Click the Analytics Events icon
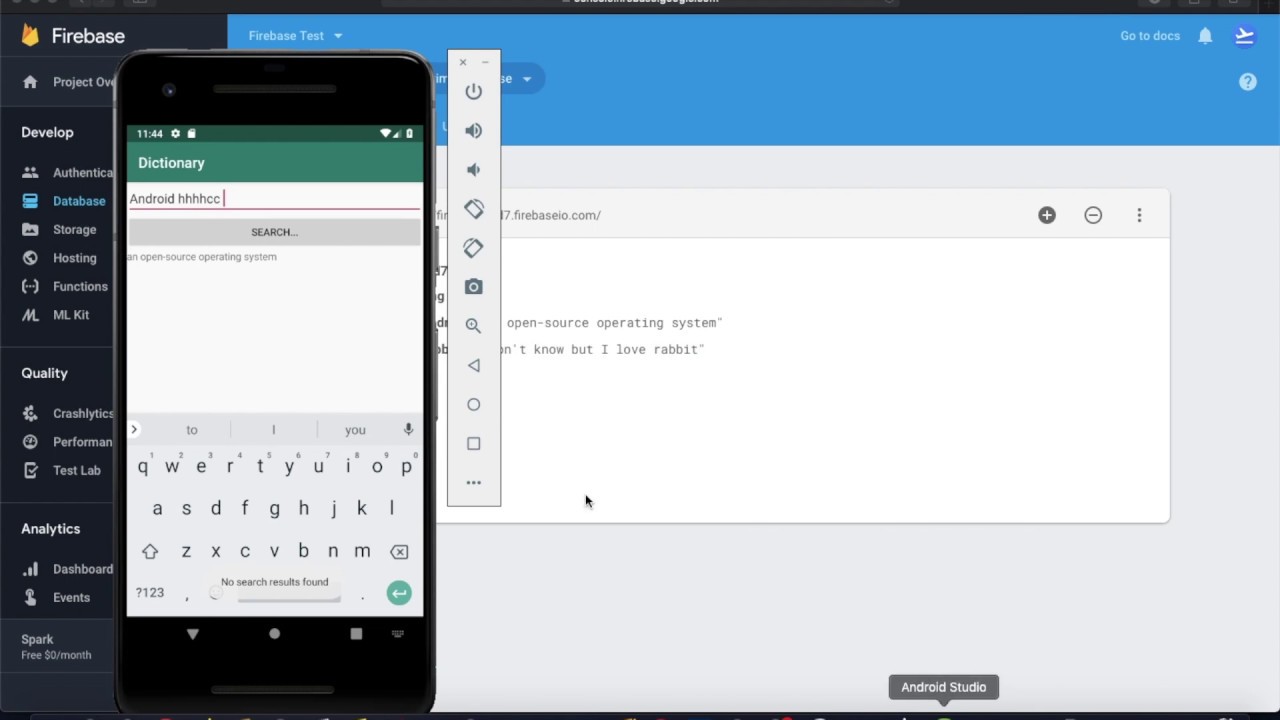The width and height of the screenshot is (1280, 720). click(31, 597)
